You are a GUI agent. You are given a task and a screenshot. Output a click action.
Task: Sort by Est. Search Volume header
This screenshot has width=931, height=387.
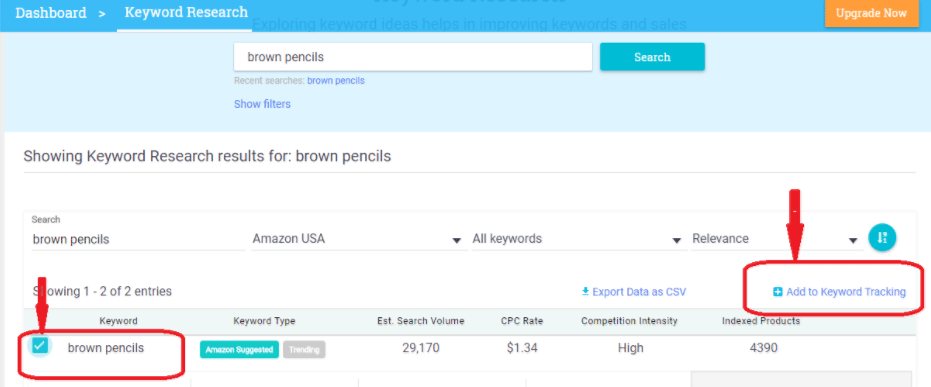click(x=420, y=321)
